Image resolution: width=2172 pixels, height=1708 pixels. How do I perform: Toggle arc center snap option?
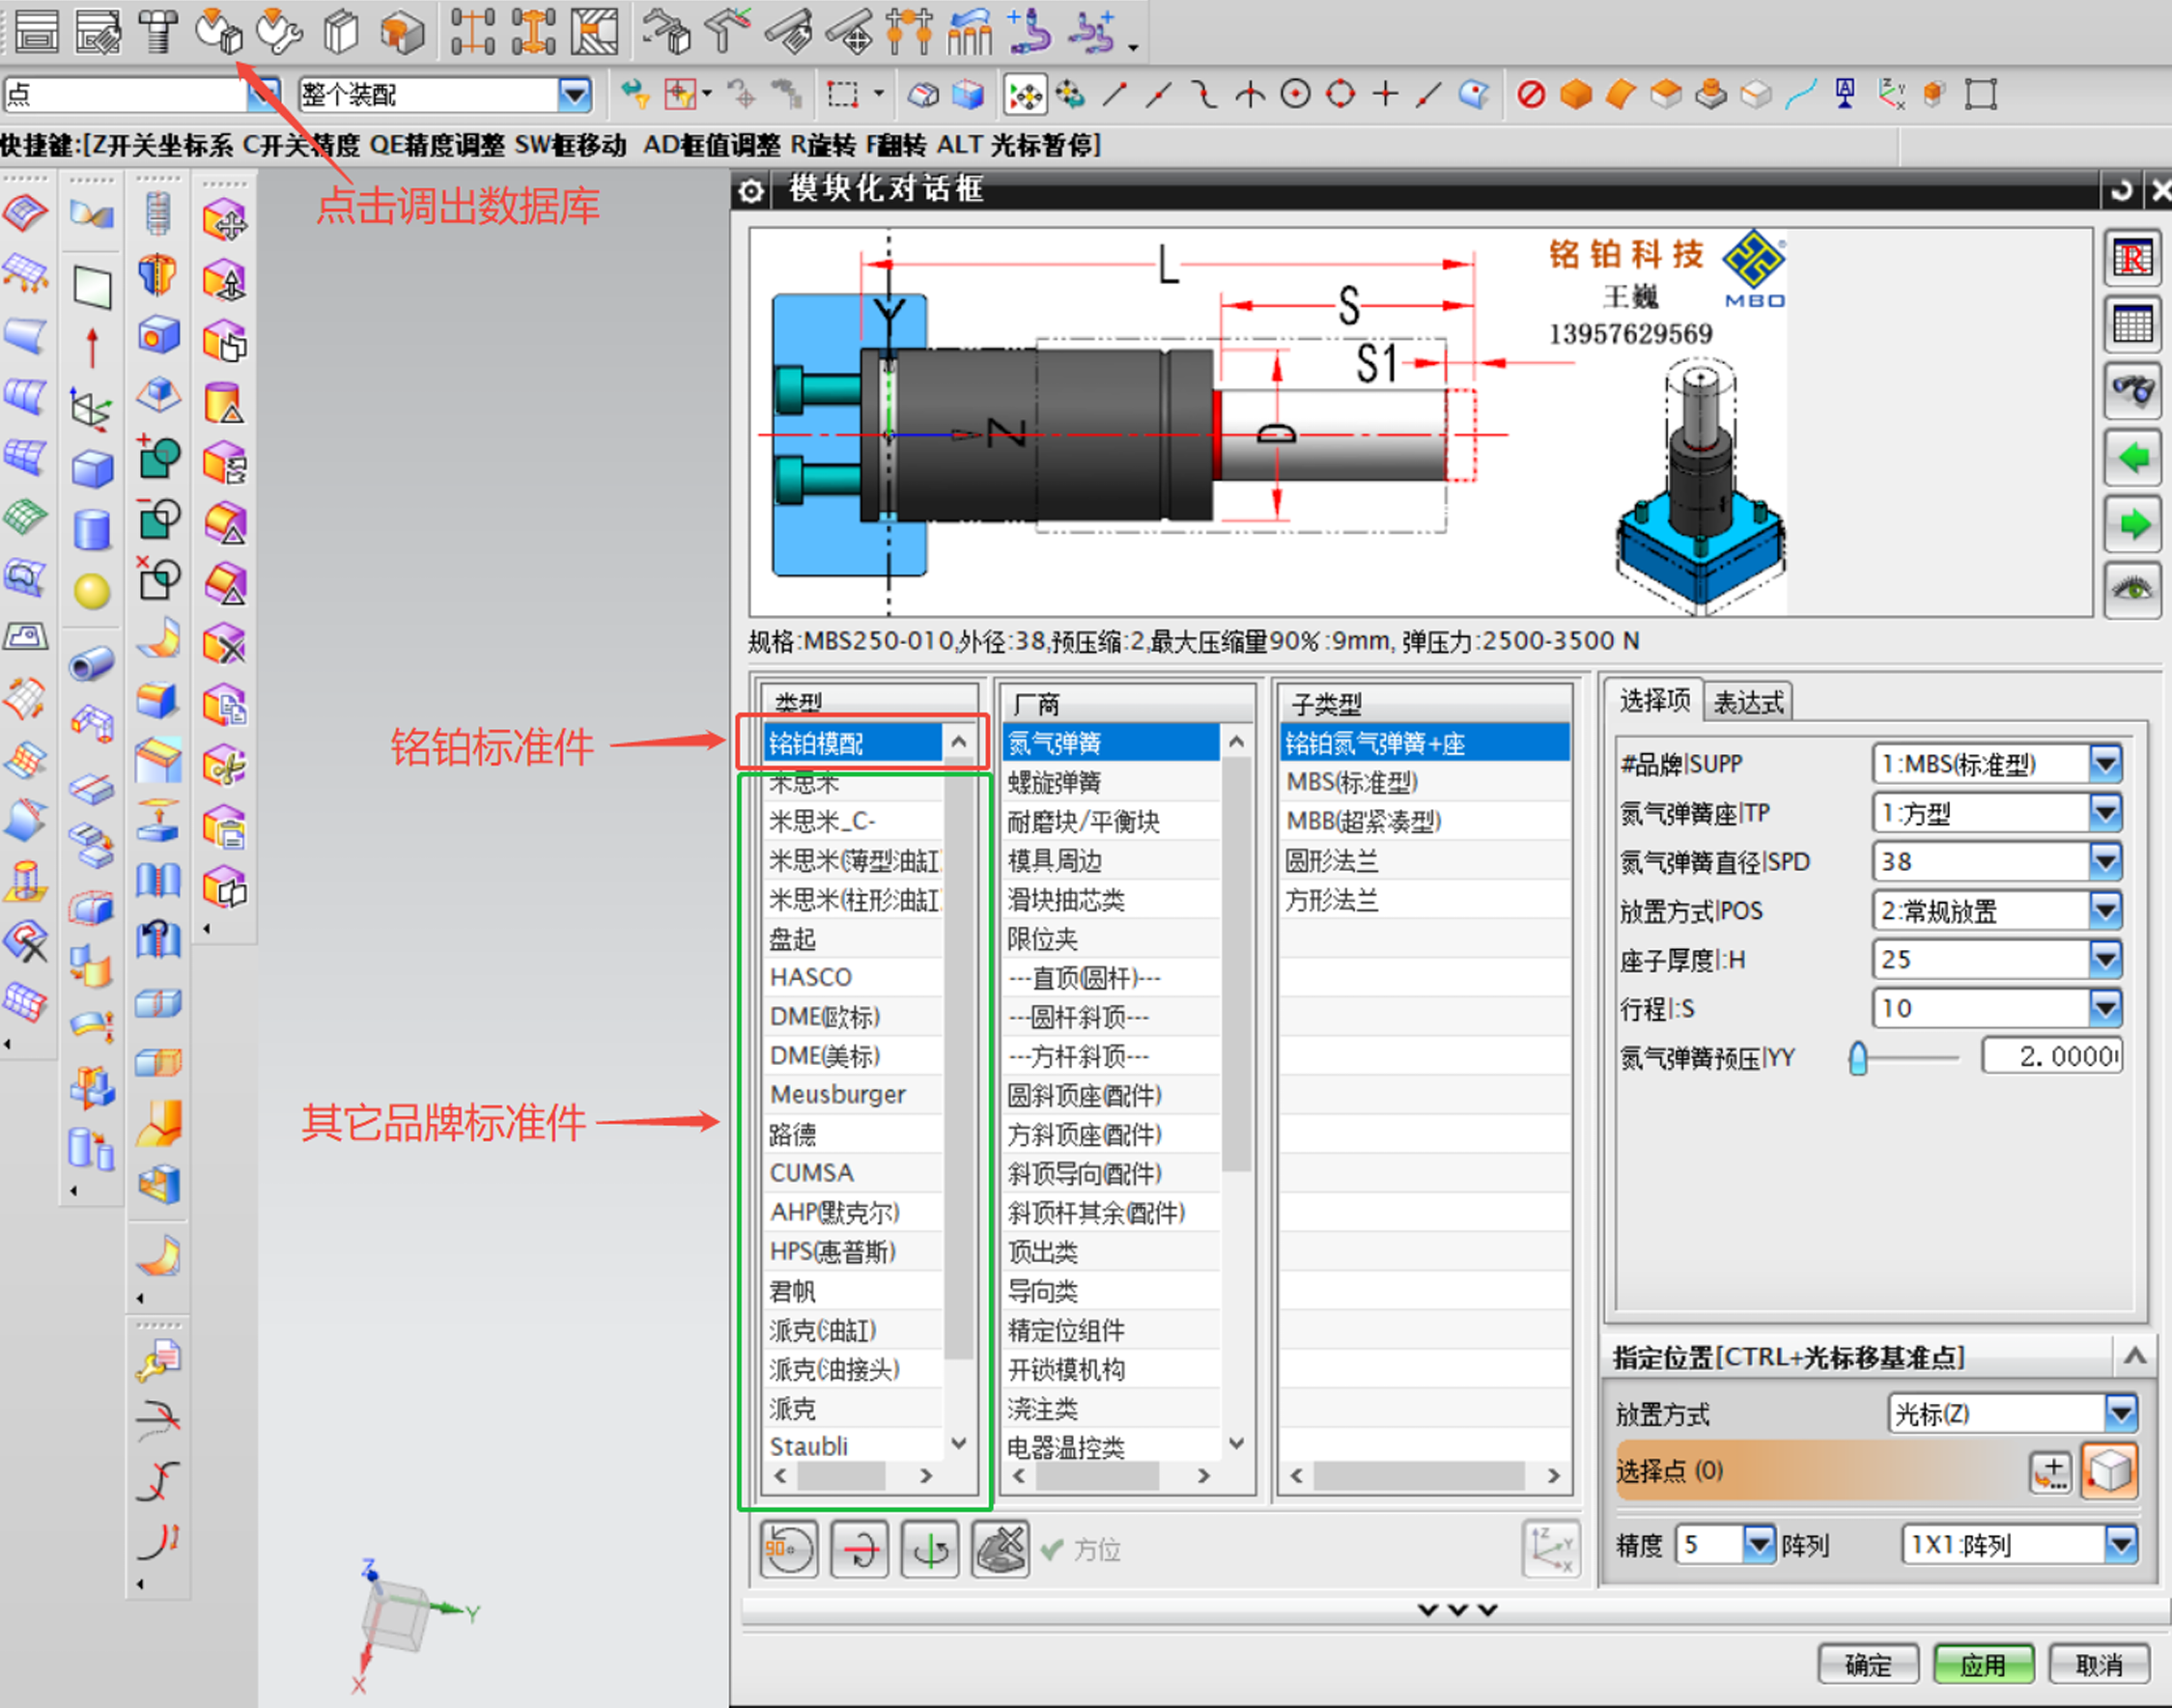1295,95
